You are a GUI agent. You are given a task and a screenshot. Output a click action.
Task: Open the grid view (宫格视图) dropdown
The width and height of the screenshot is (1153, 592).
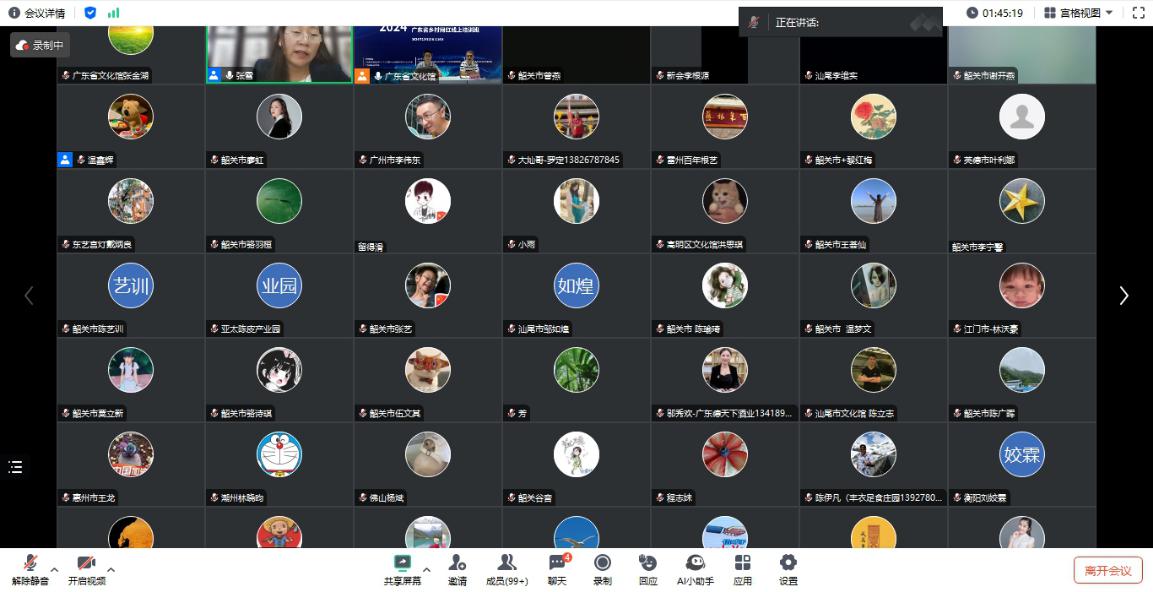pyautogui.click(x=1078, y=13)
